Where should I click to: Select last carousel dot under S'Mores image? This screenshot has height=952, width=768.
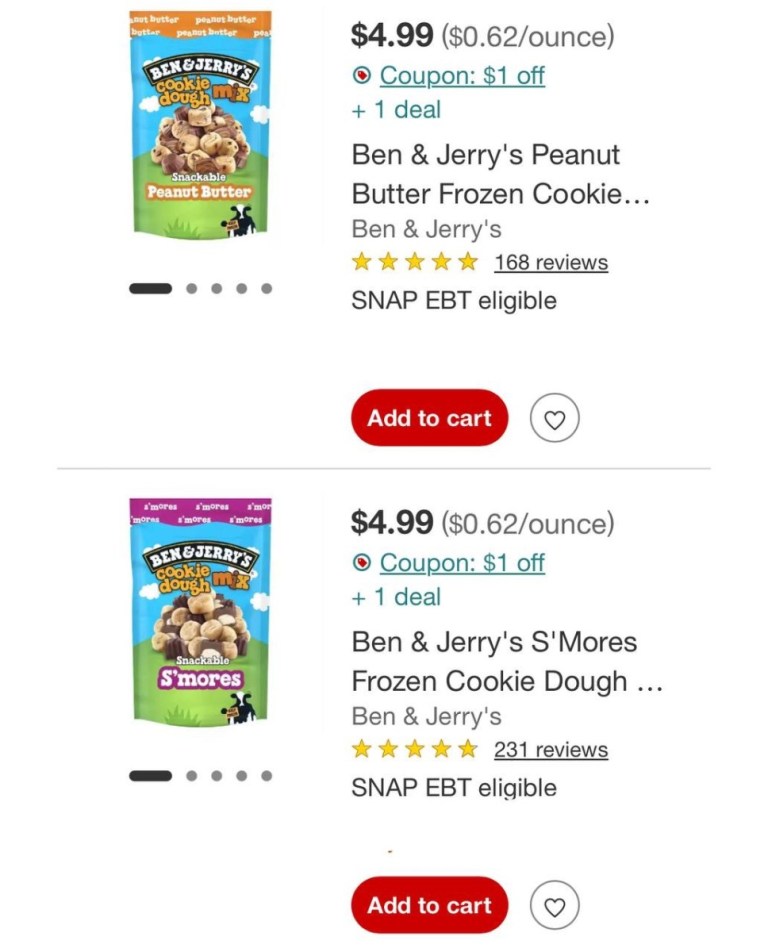[x=266, y=776]
